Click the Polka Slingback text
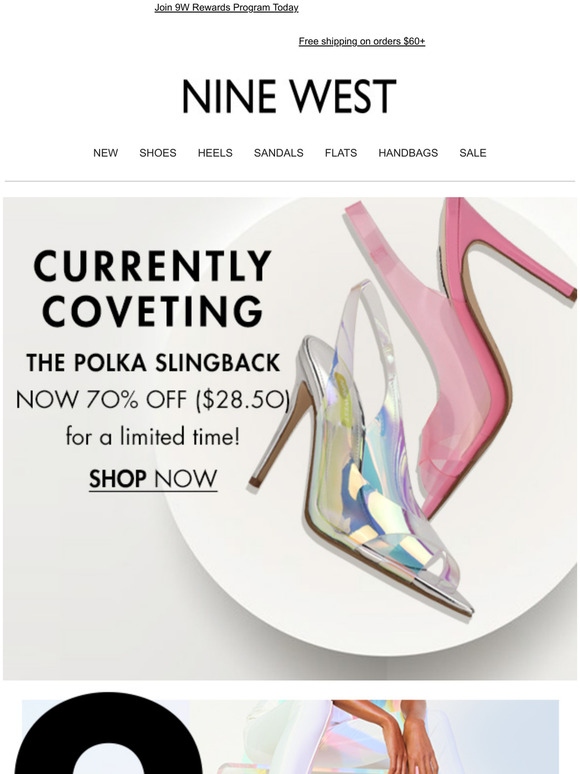This screenshot has width=580, height=774. [x=153, y=362]
